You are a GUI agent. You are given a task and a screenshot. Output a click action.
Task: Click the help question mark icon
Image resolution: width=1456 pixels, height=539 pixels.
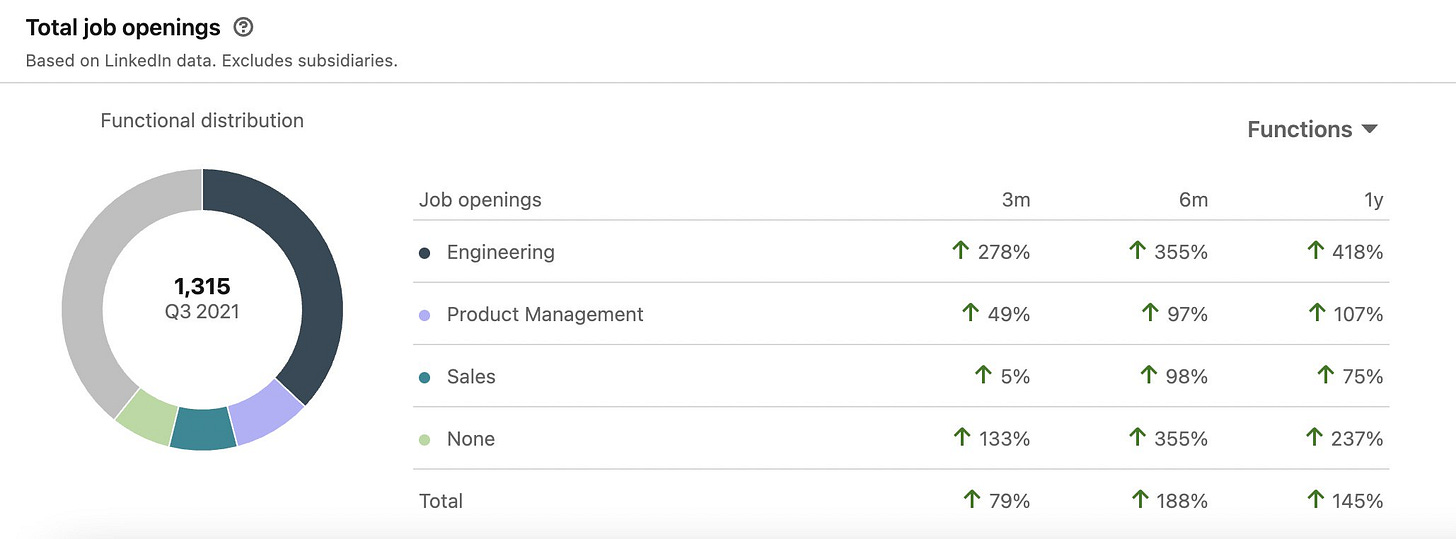(x=242, y=28)
